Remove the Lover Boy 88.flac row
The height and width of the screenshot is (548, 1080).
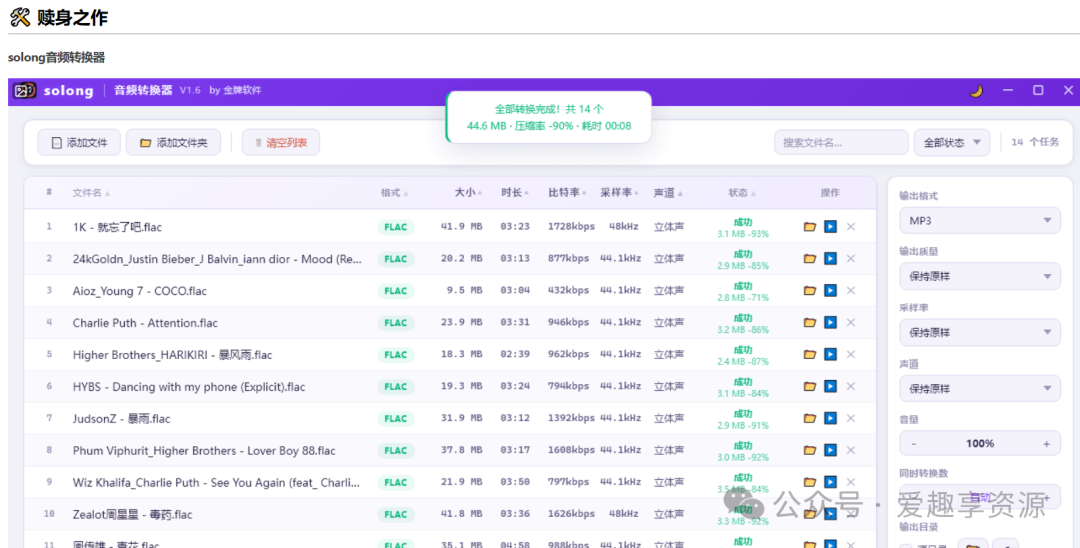point(851,450)
